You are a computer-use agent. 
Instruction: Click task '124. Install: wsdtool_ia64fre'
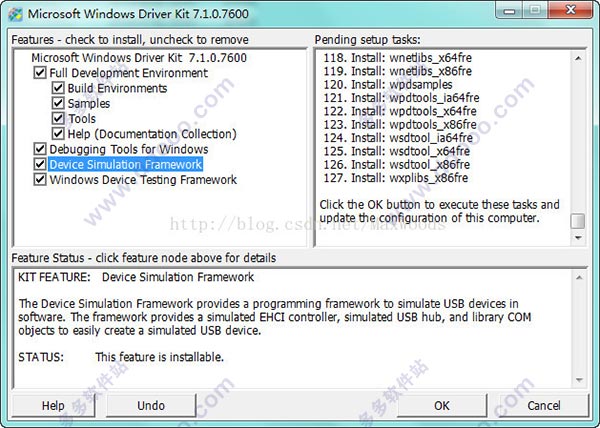click(x=398, y=138)
